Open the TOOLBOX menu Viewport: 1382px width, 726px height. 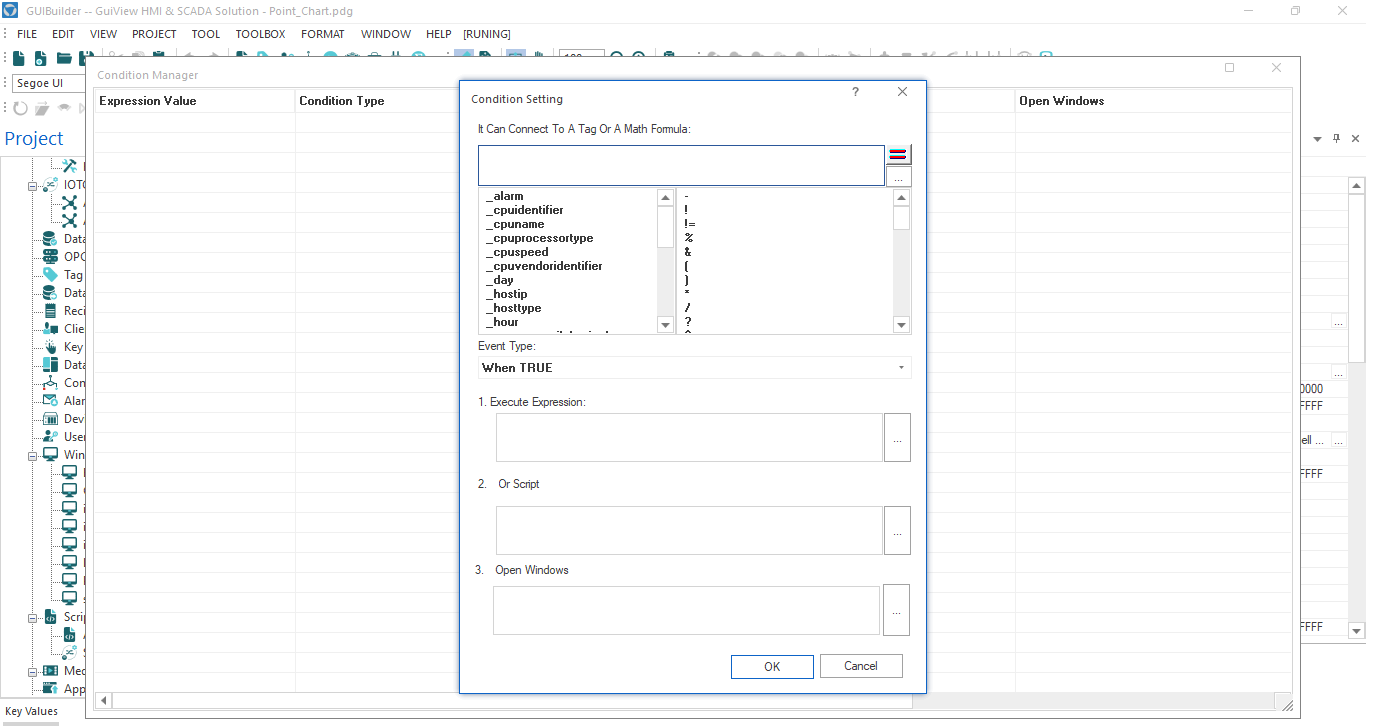coord(260,34)
